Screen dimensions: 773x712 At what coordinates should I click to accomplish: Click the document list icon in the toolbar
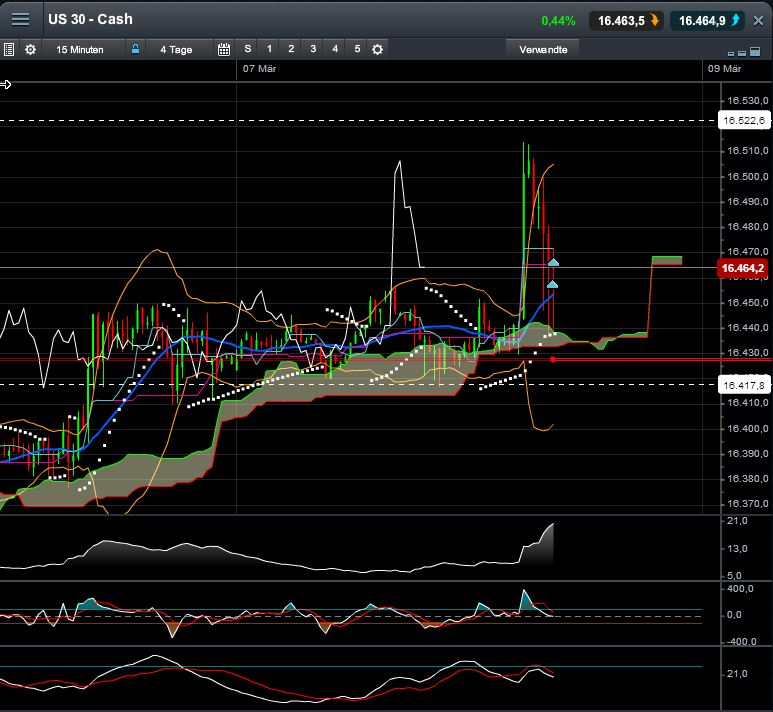(x=9, y=49)
